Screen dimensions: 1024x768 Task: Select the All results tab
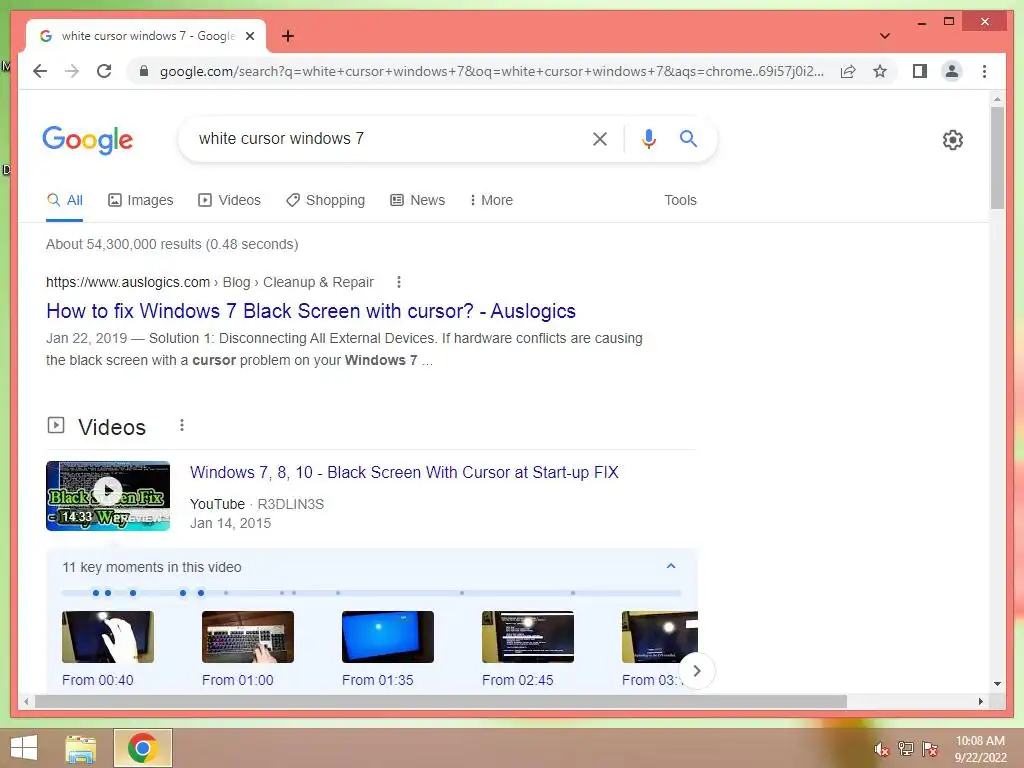click(x=65, y=200)
